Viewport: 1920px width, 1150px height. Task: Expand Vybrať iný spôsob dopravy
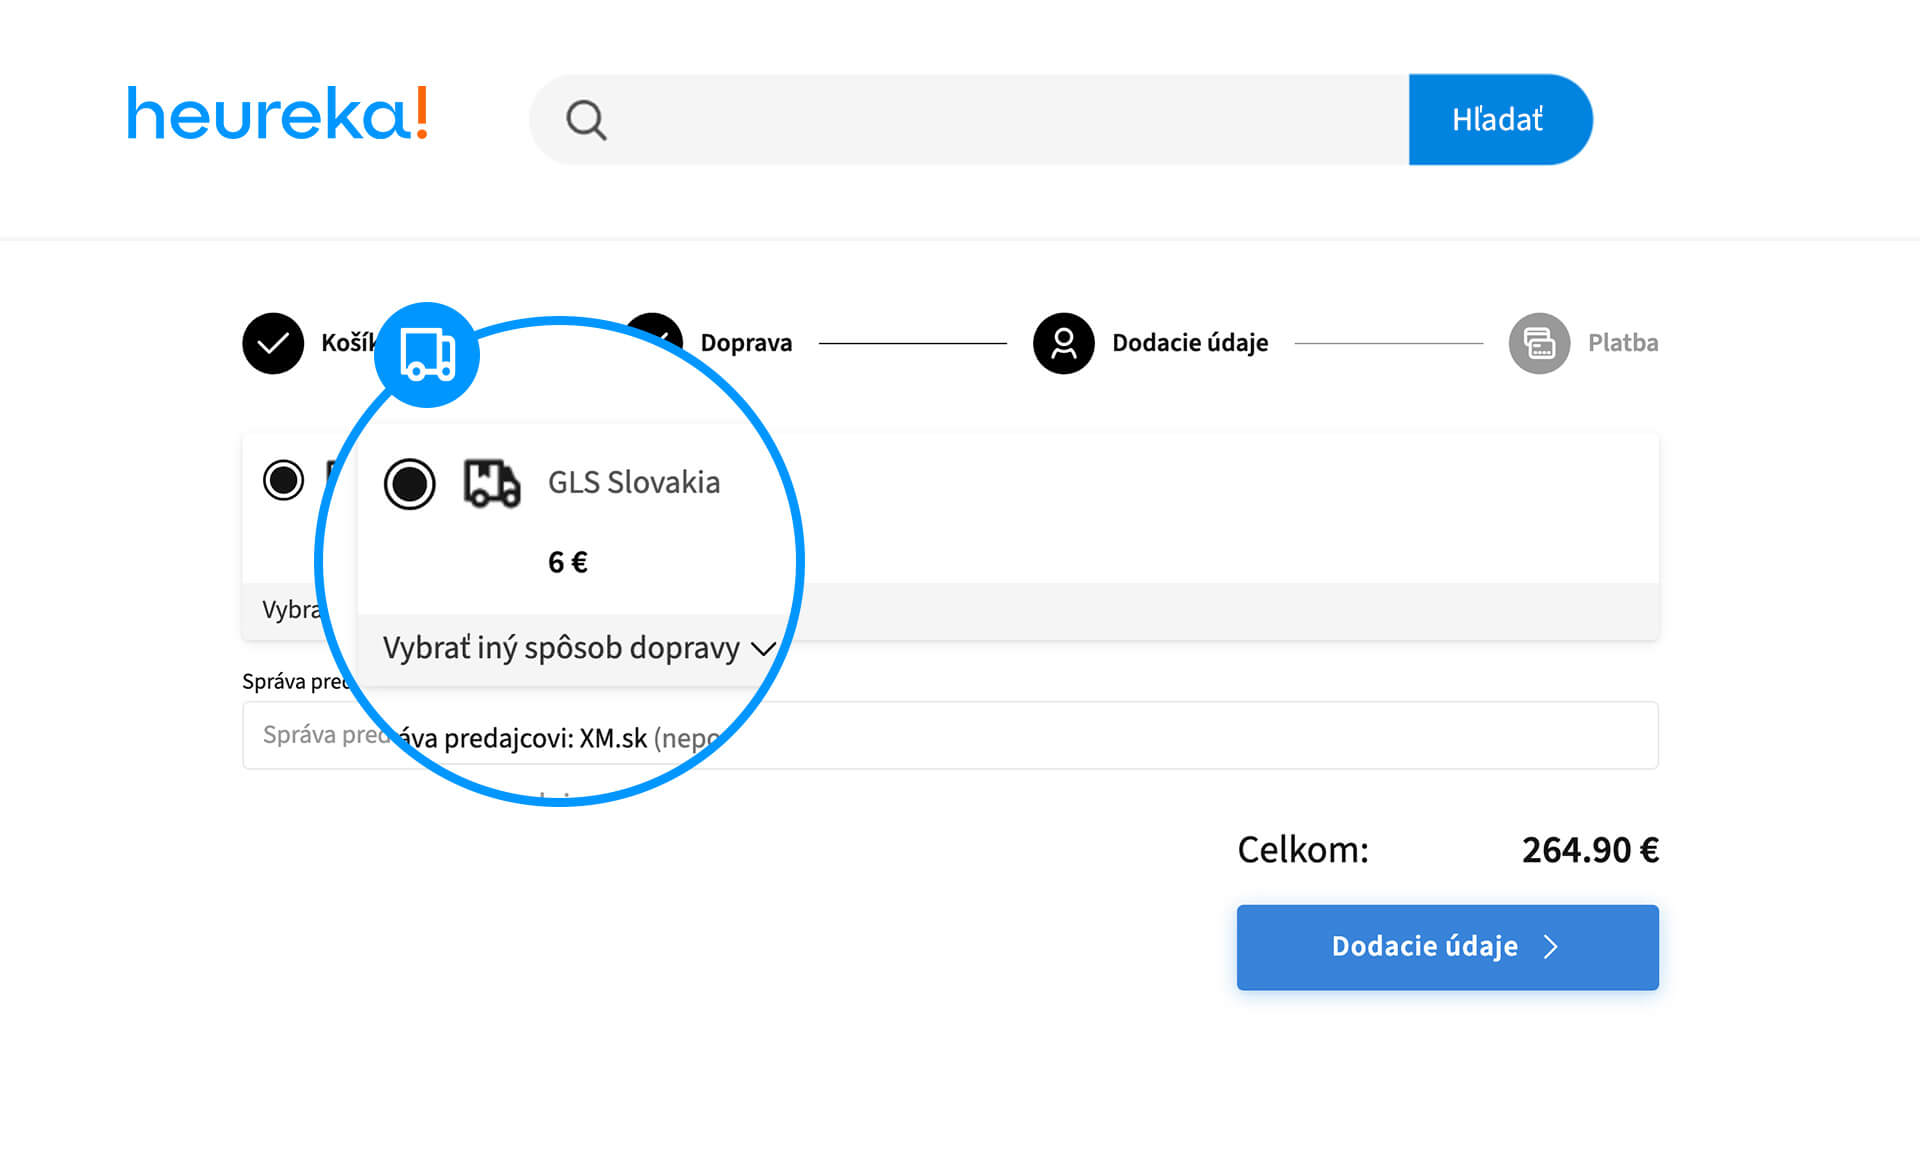[560, 648]
